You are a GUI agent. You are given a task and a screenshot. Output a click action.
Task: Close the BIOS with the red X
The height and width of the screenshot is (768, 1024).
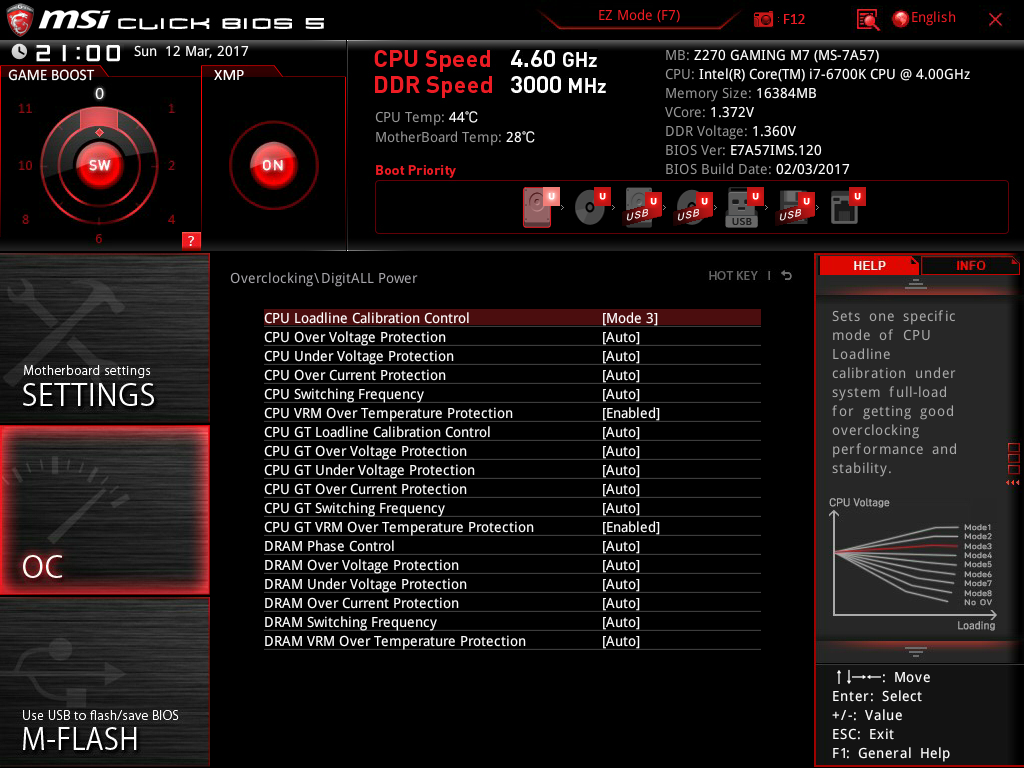(x=995, y=20)
